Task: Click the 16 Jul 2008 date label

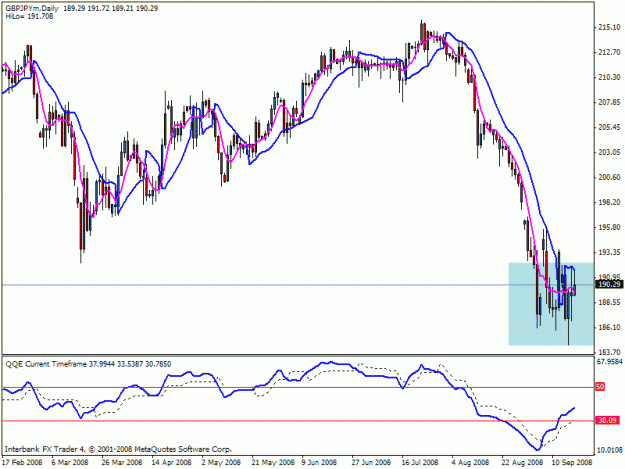Action: pos(420,462)
